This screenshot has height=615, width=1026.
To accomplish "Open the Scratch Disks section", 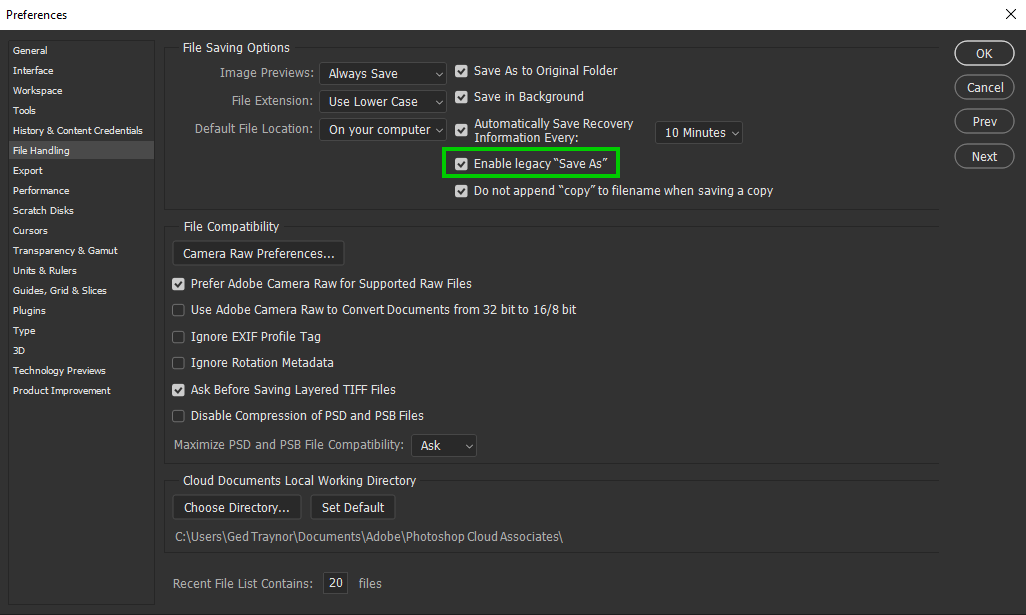I will pos(43,210).
